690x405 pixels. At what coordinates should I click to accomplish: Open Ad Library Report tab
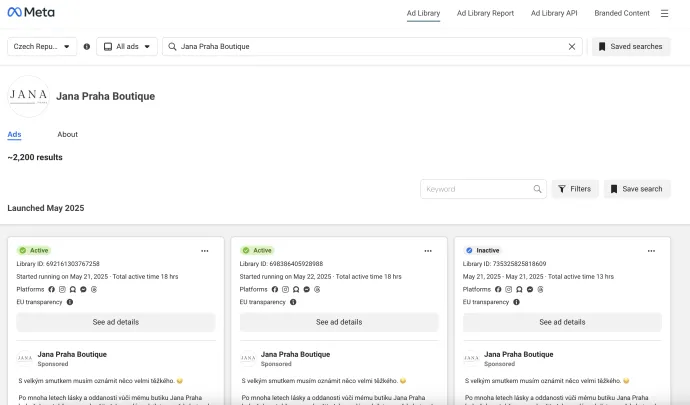(485, 13)
